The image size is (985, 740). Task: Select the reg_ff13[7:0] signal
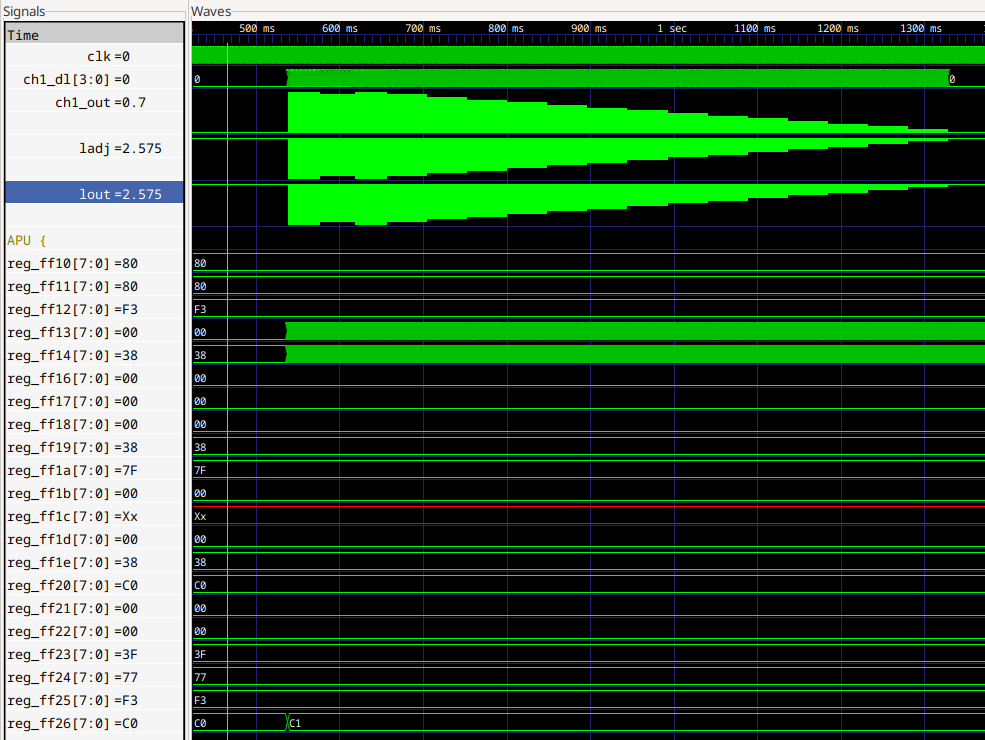72,333
